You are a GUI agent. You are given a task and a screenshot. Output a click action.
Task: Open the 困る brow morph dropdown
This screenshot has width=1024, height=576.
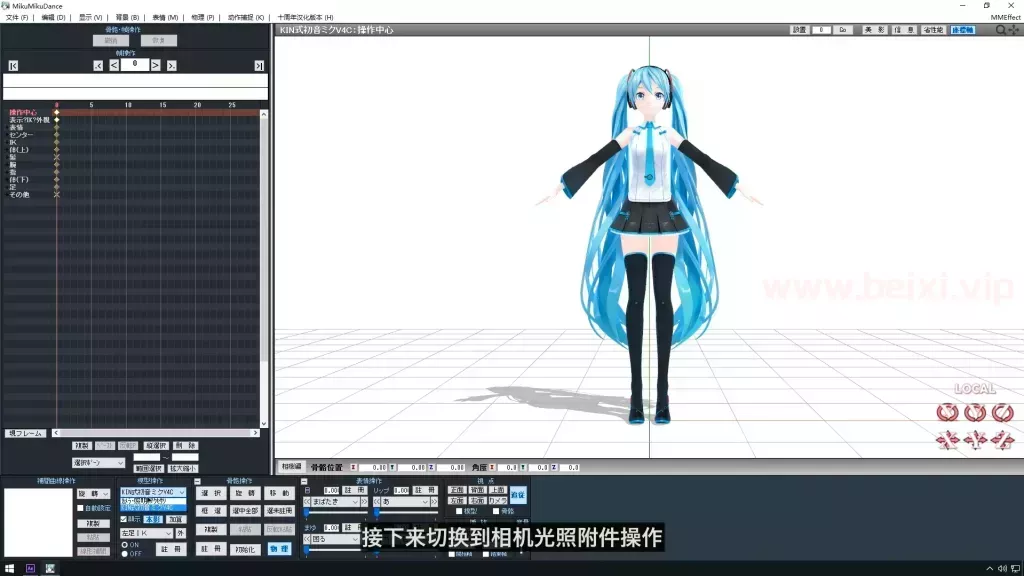tap(335, 539)
